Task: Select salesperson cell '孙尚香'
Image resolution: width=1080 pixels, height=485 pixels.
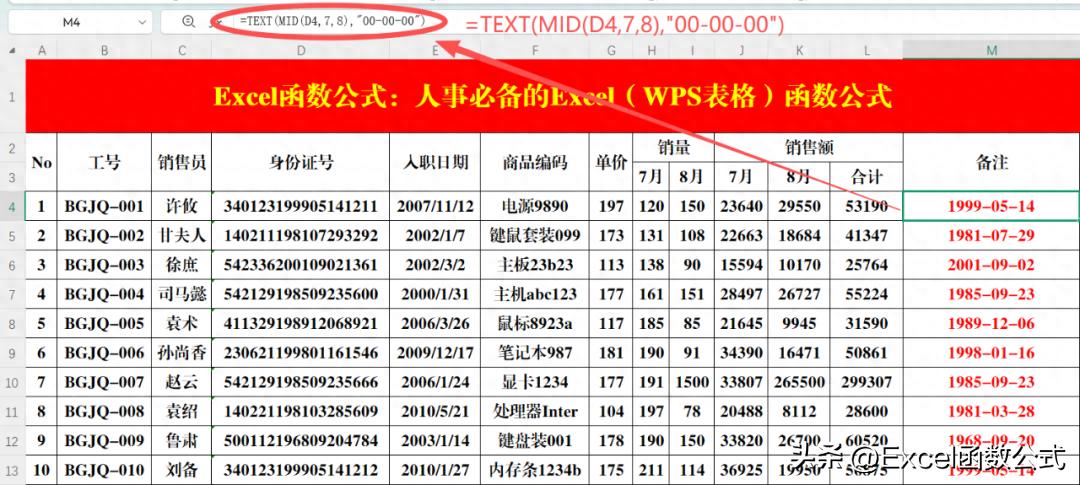Action: click(182, 353)
